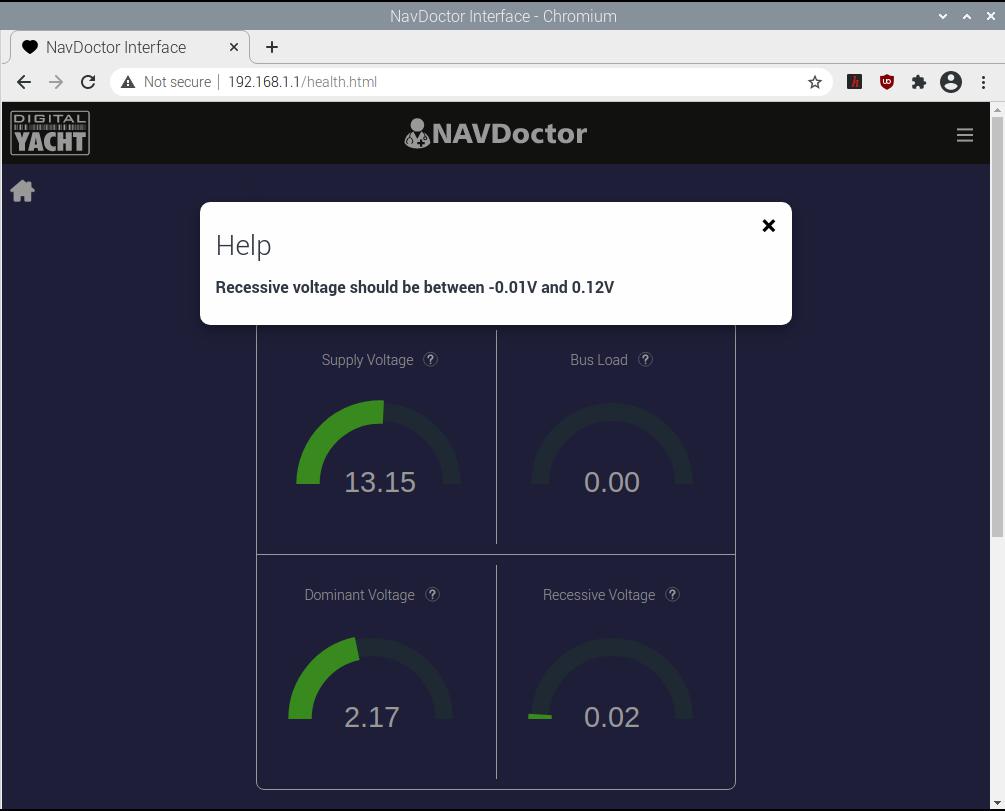Screen dimensions: 1005x811
Task: Go to the home page icon
Action: [22, 191]
